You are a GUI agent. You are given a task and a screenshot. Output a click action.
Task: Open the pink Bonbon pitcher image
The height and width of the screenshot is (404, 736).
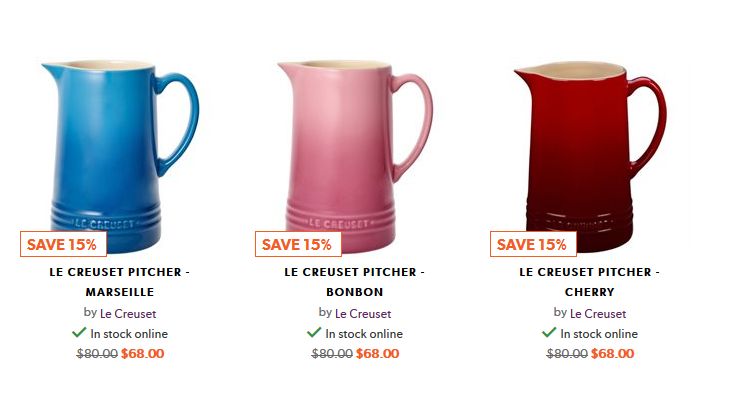[355, 156]
